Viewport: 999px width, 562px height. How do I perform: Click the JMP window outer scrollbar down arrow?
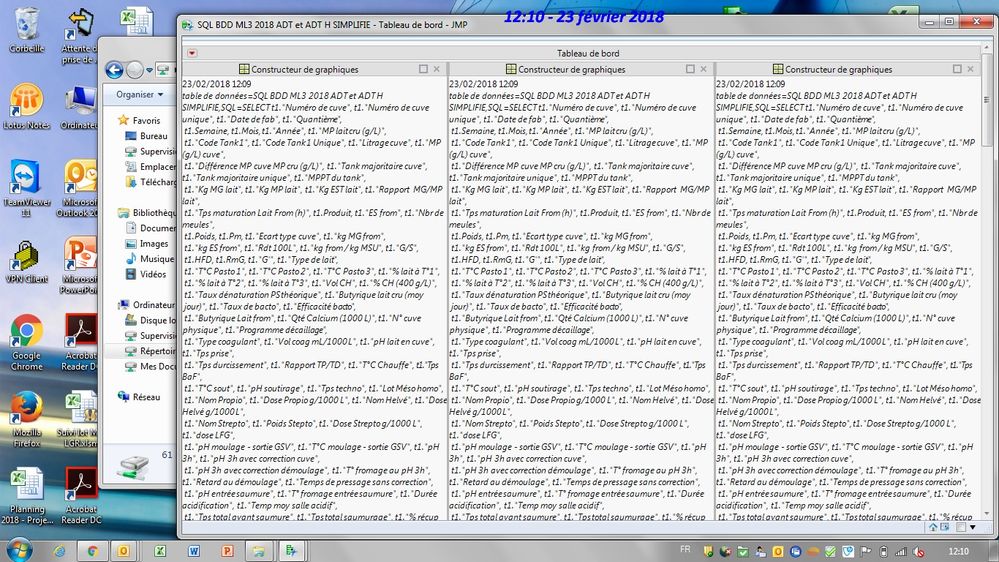(987, 514)
